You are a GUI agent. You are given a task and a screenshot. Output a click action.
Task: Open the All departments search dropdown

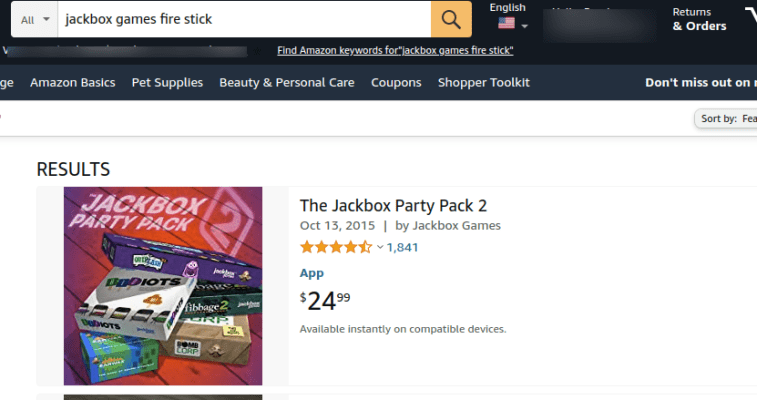point(33,19)
